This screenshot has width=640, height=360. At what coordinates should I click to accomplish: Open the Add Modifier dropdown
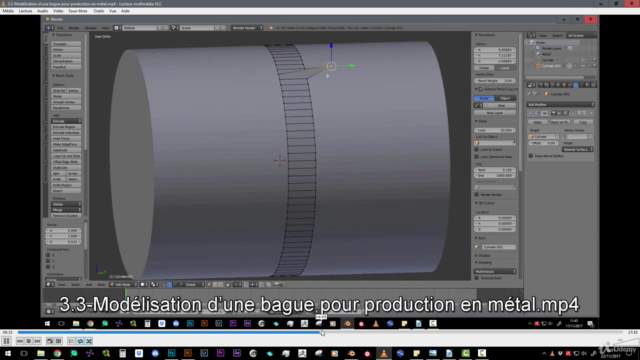560,104
